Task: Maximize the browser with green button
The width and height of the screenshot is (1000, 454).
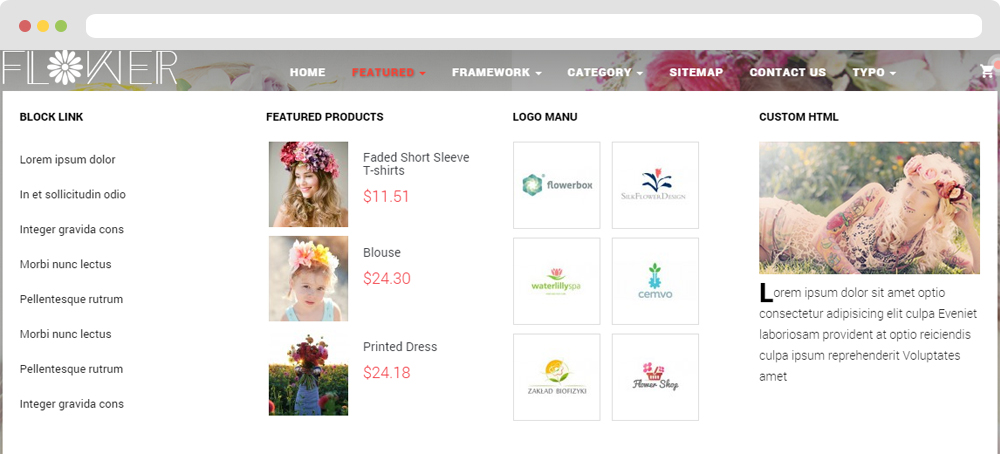Action: [x=61, y=26]
